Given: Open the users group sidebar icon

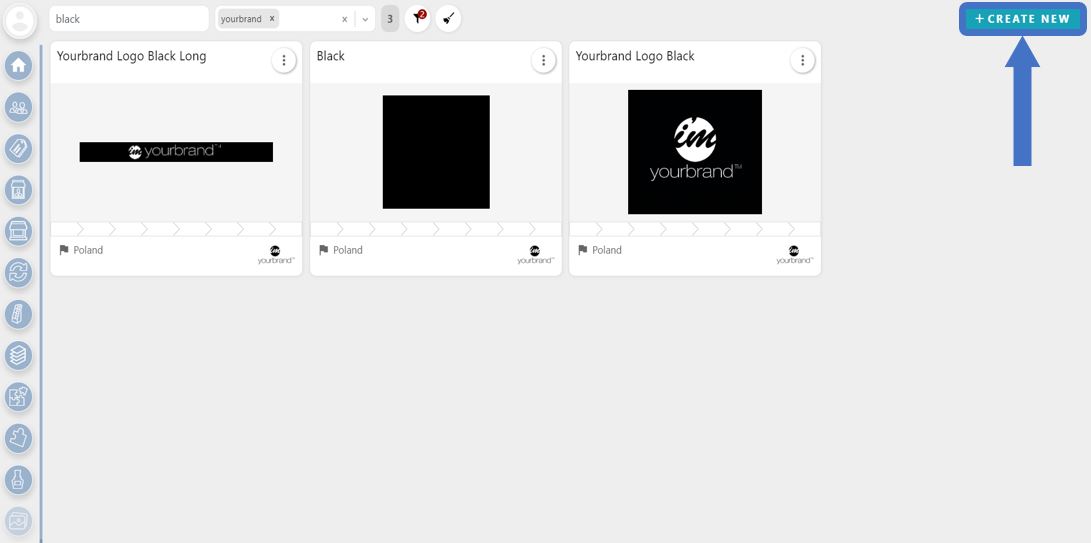Looking at the screenshot, I should pyautogui.click(x=18, y=107).
